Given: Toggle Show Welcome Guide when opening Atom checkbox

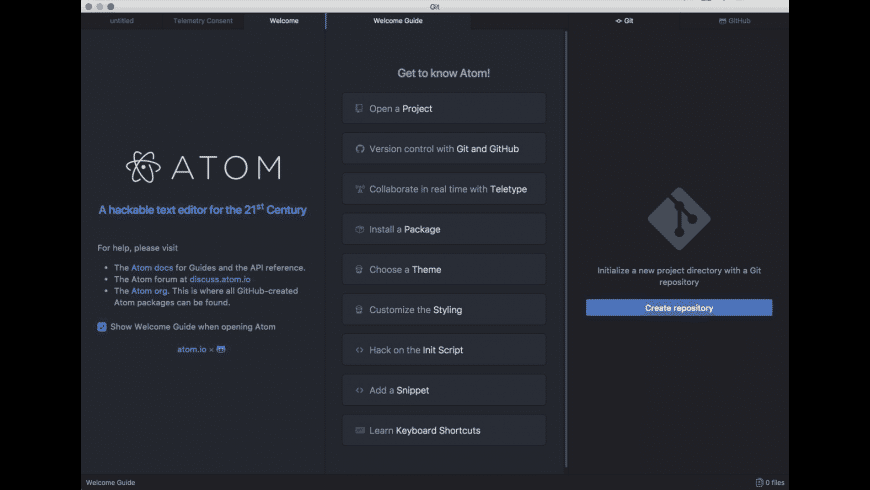Looking at the screenshot, I should [x=102, y=327].
